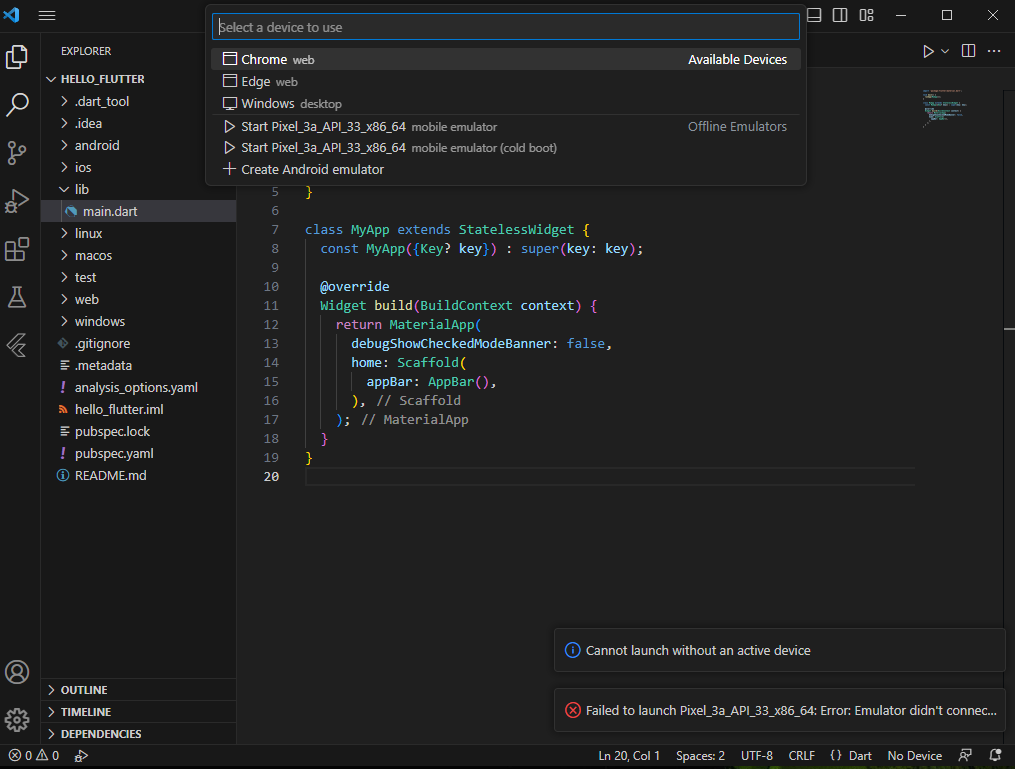Screen dimensions: 1015x769
Task: Open the Explorer view in activity bar
Action: pyautogui.click(x=17, y=57)
